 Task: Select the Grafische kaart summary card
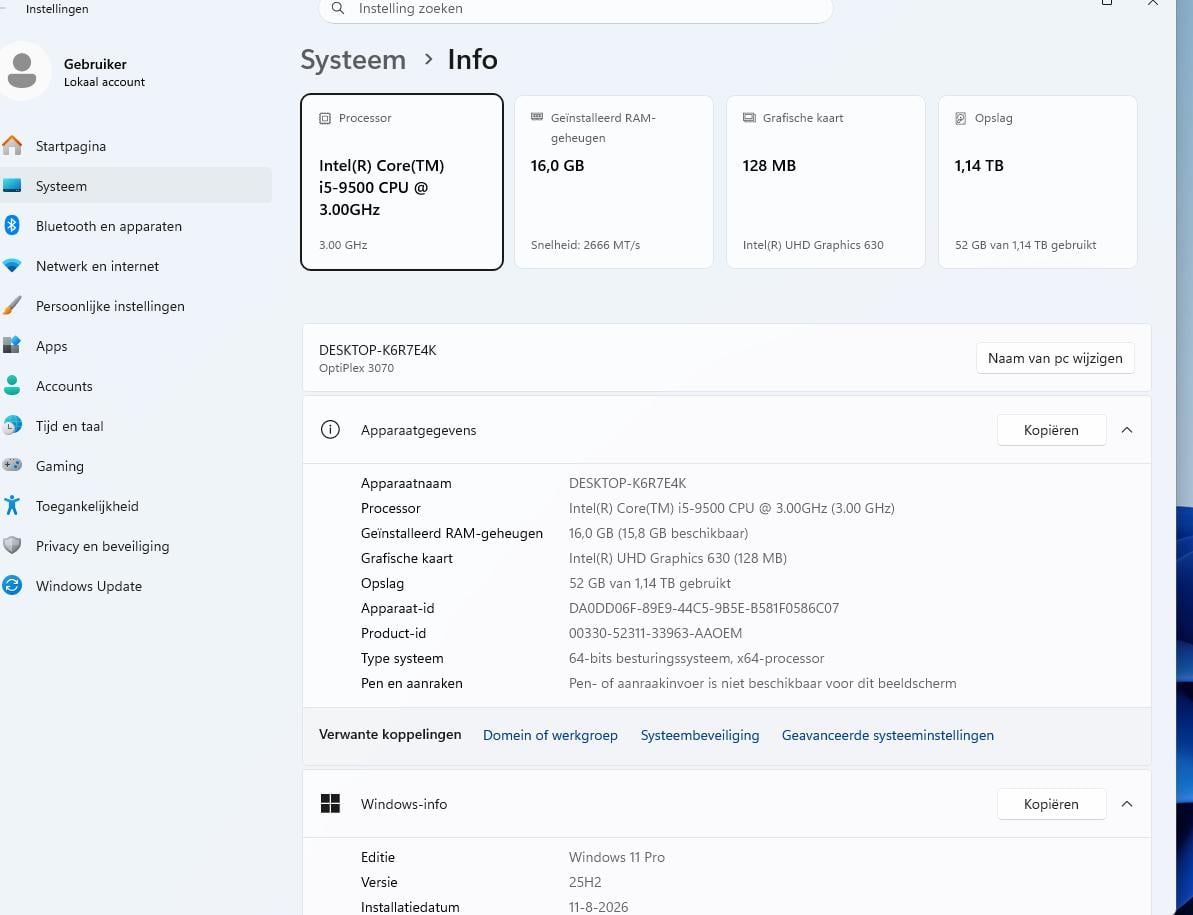click(x=826, y=182)
